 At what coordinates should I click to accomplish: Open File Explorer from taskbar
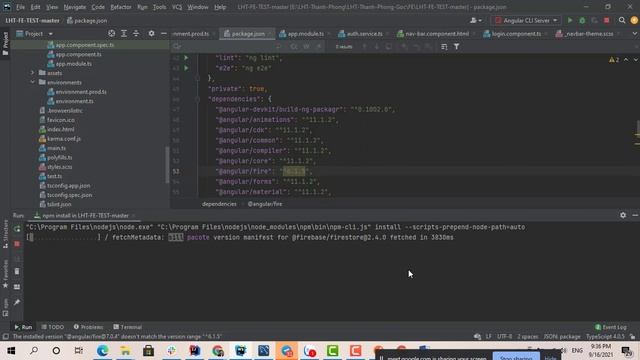click(x=125, y=351)
